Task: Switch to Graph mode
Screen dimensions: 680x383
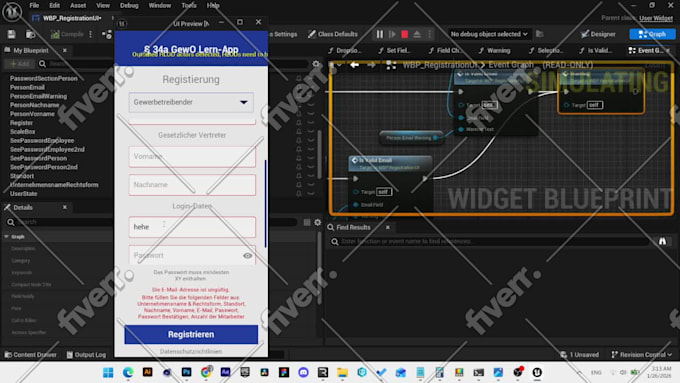Action: [x=652, y=34]
